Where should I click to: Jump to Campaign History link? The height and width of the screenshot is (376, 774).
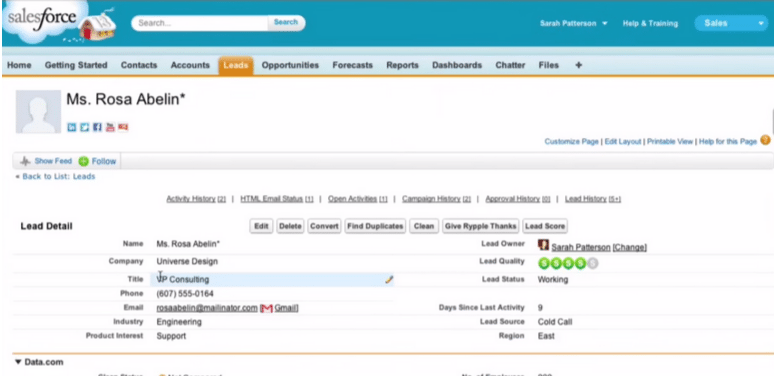point(436,199)
